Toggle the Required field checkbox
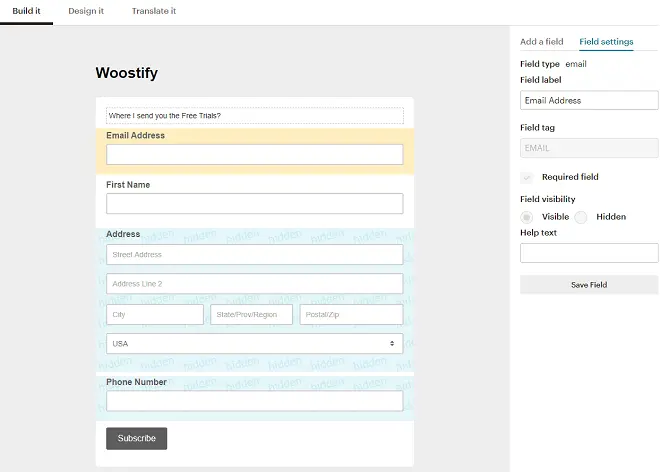The image size is (660, 472). point(526,177)
